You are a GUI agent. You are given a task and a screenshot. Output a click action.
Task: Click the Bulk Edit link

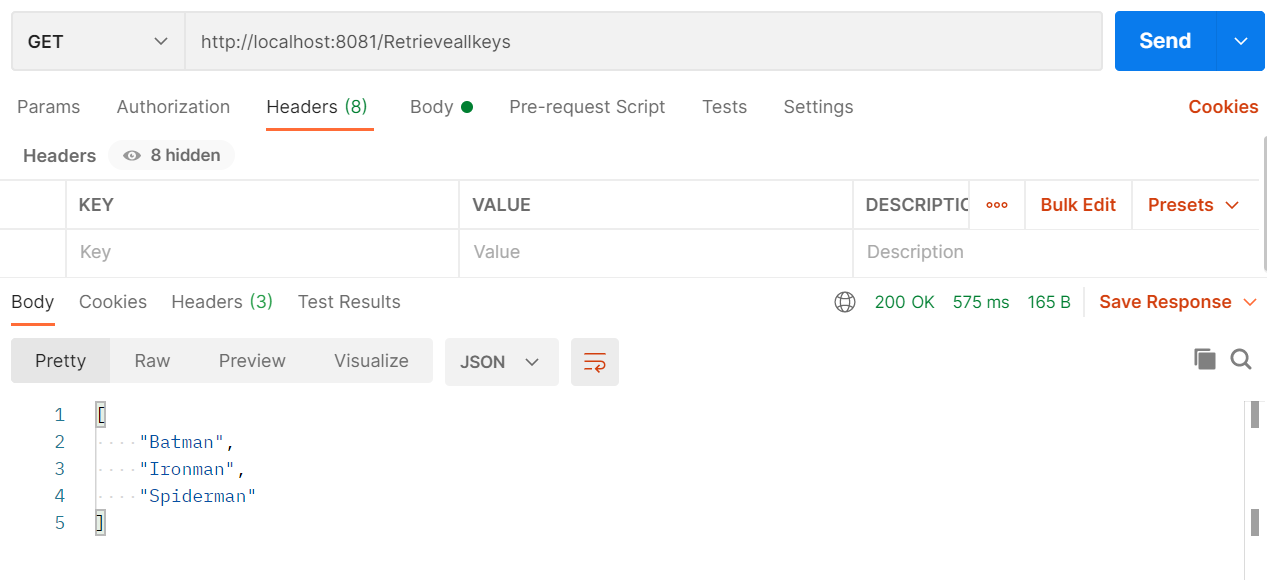1078,205
